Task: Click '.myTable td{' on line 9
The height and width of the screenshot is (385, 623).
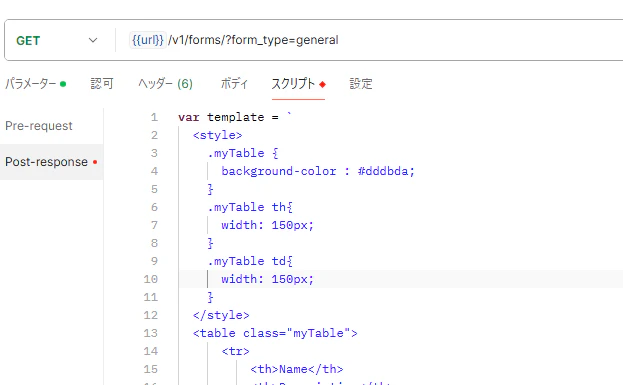Action: pyautogui.click(x=250, y=261)
